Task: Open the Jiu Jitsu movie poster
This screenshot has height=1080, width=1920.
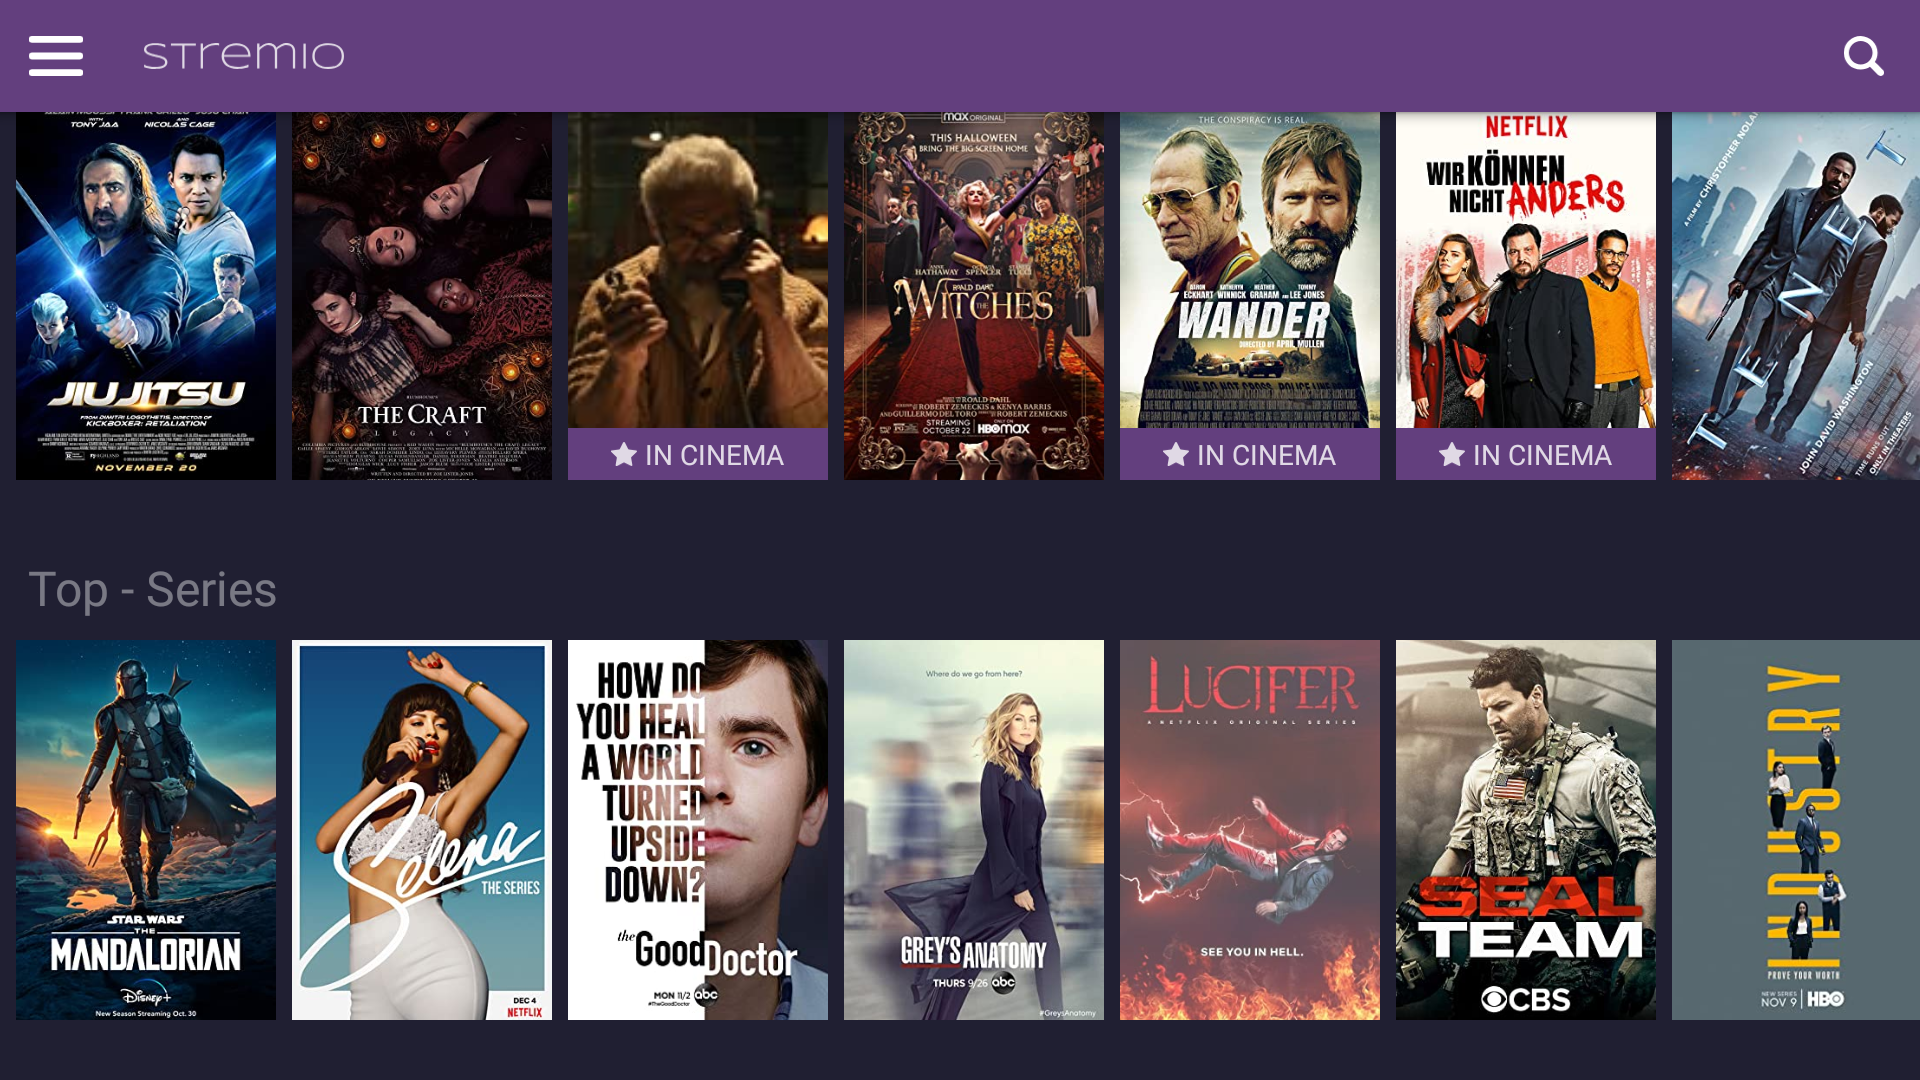Action: click(146, 295)
